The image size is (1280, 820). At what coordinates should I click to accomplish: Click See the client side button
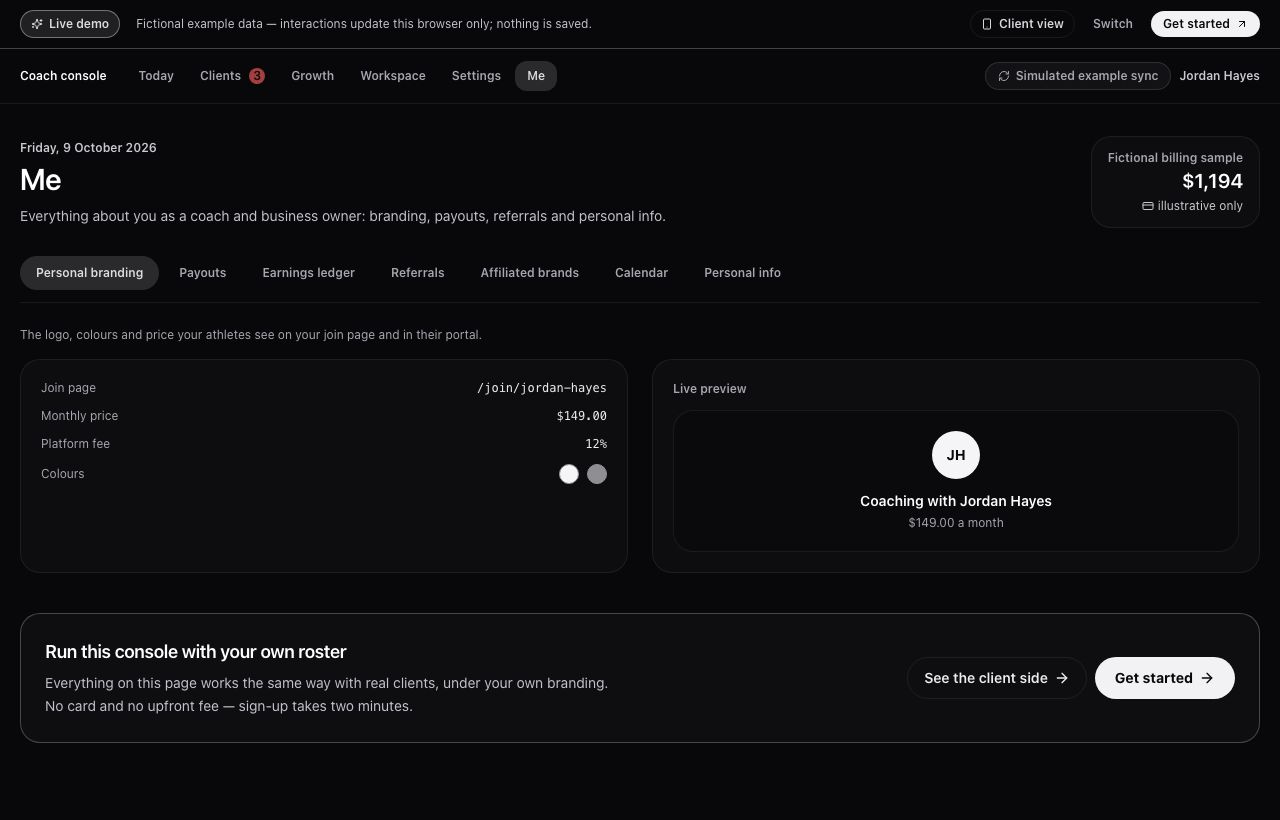[x=996, y=678]
